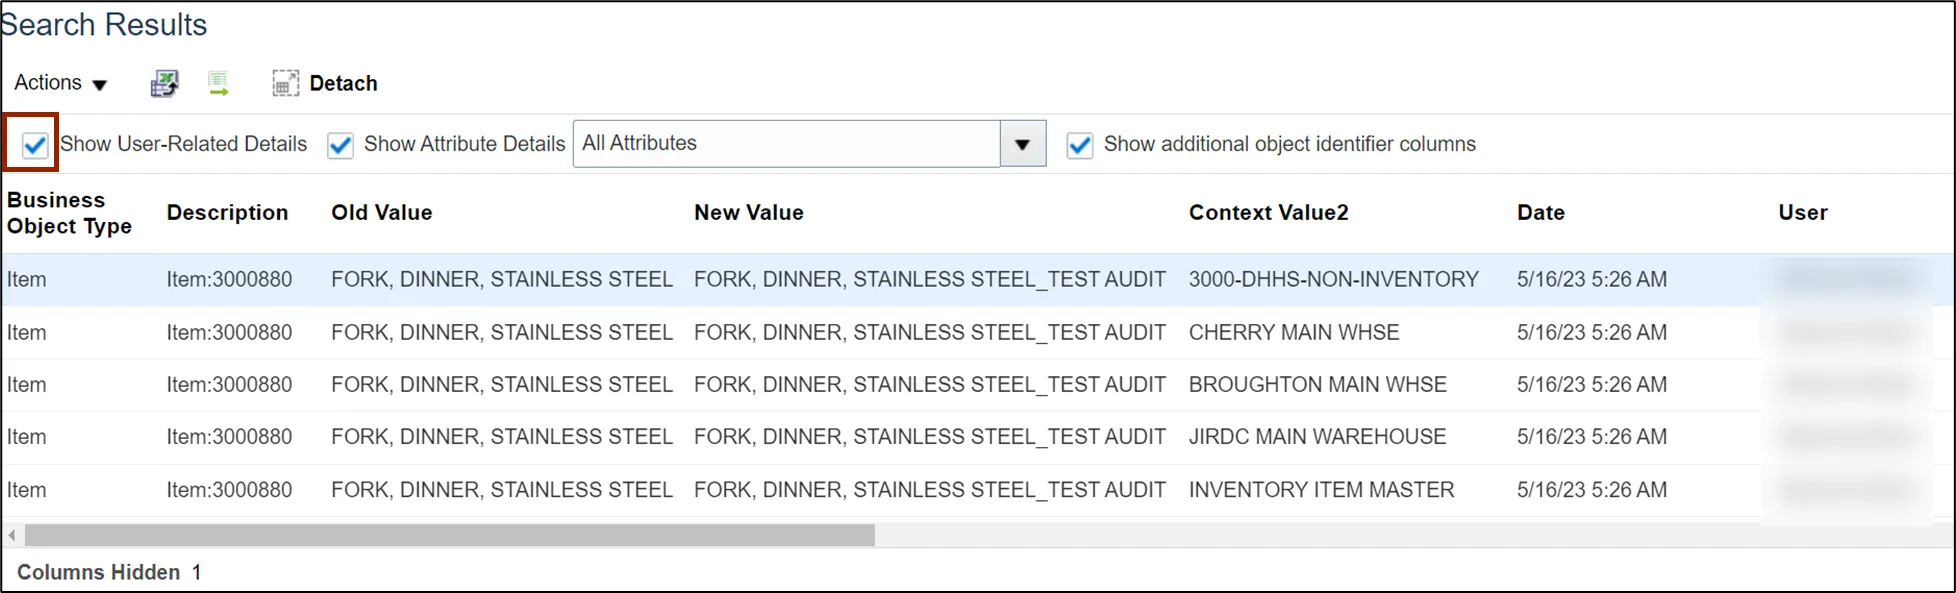Click the horizontal scrollbar left arrow
The image size is (1956, 593).
click(x=12, y=536)
